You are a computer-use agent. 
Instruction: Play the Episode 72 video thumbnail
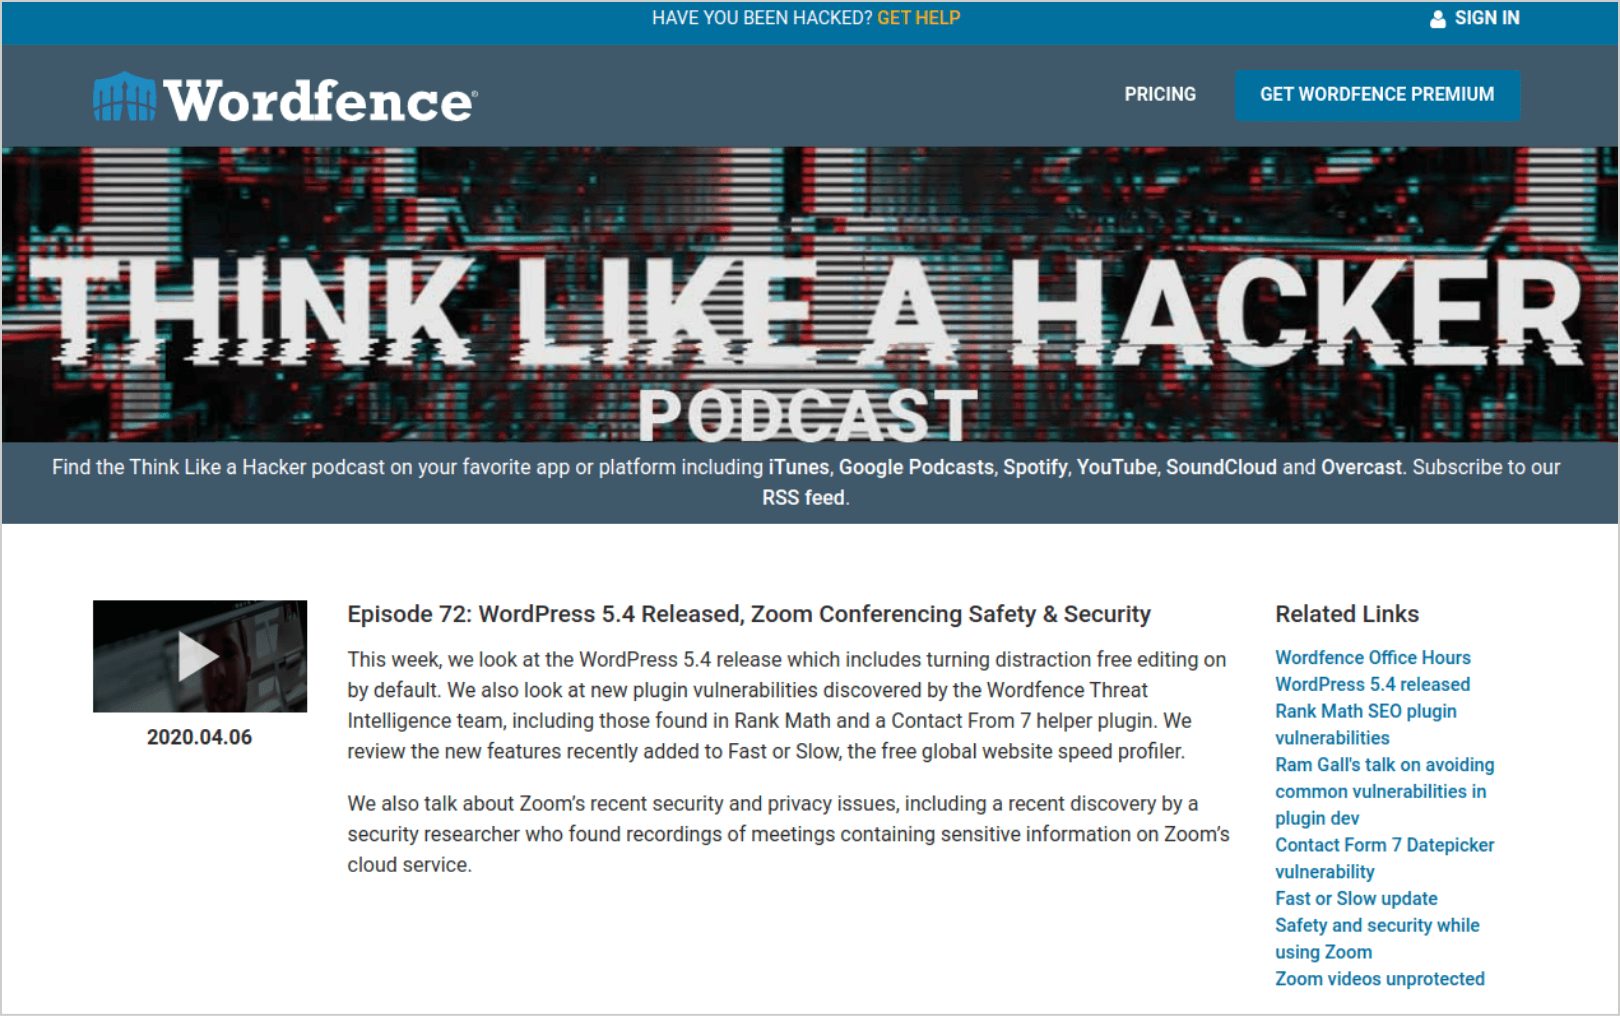[200, 656]
